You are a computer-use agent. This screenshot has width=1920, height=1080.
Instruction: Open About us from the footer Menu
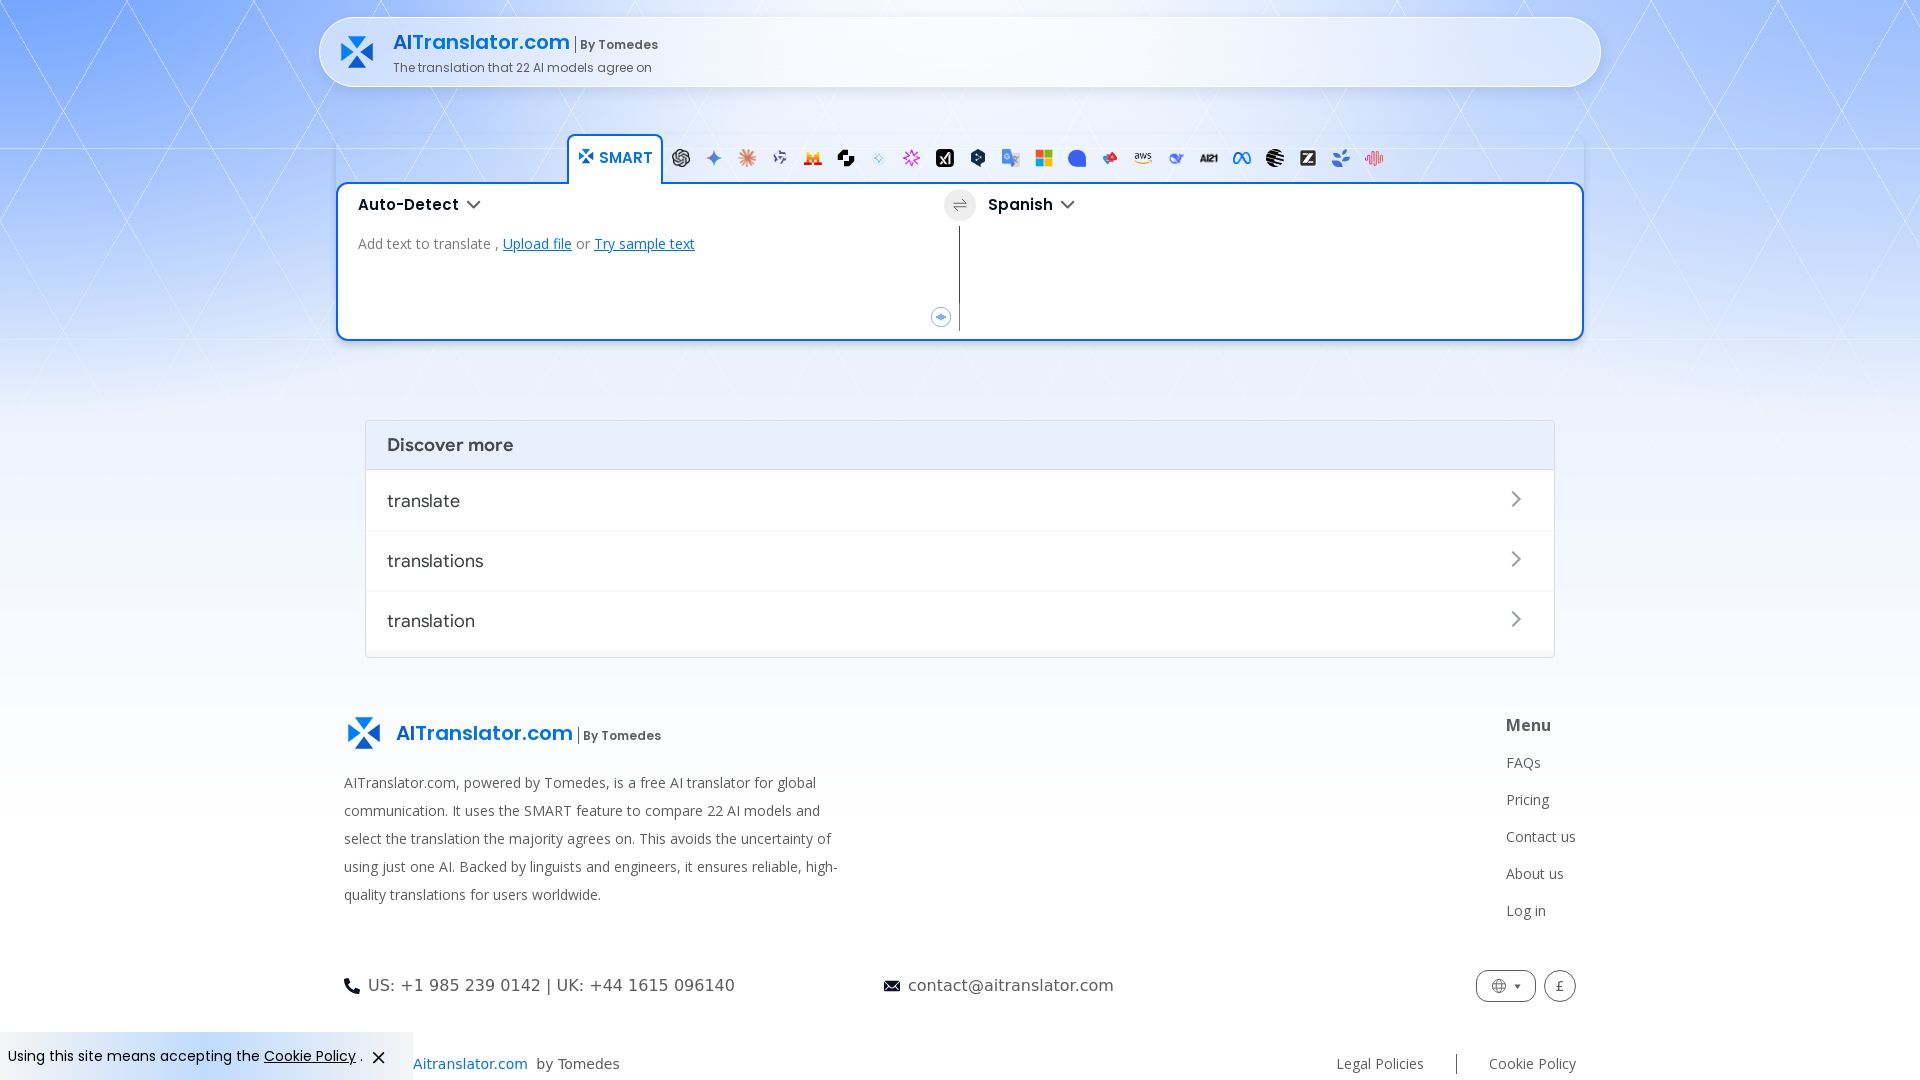pyautogui.click(x=1534, y=874)
